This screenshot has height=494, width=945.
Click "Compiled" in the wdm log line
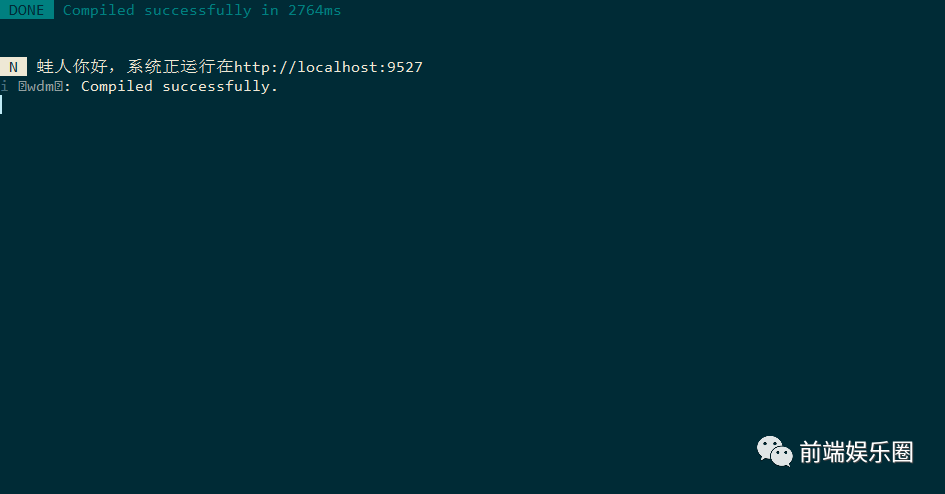pos(117,86)
